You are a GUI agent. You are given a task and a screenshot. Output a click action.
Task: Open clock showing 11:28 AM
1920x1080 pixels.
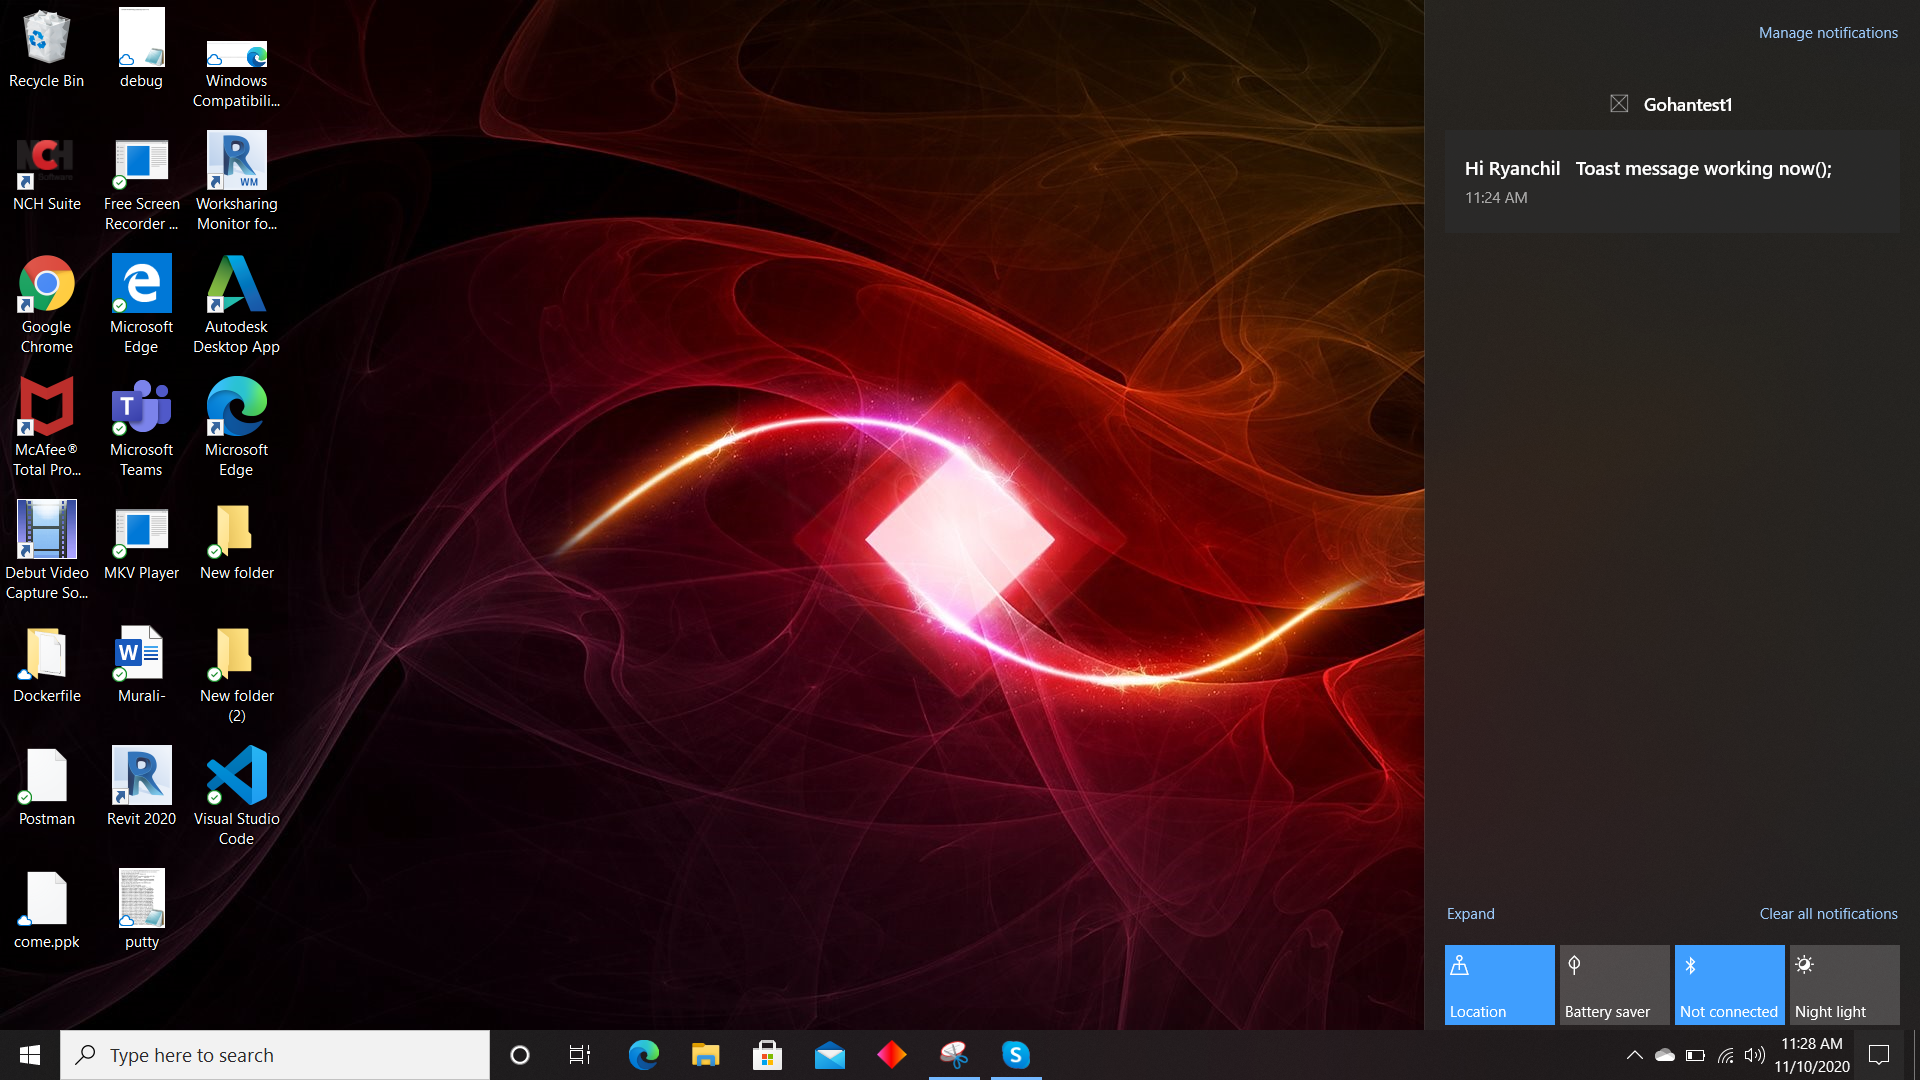tap(1812, 1055)
